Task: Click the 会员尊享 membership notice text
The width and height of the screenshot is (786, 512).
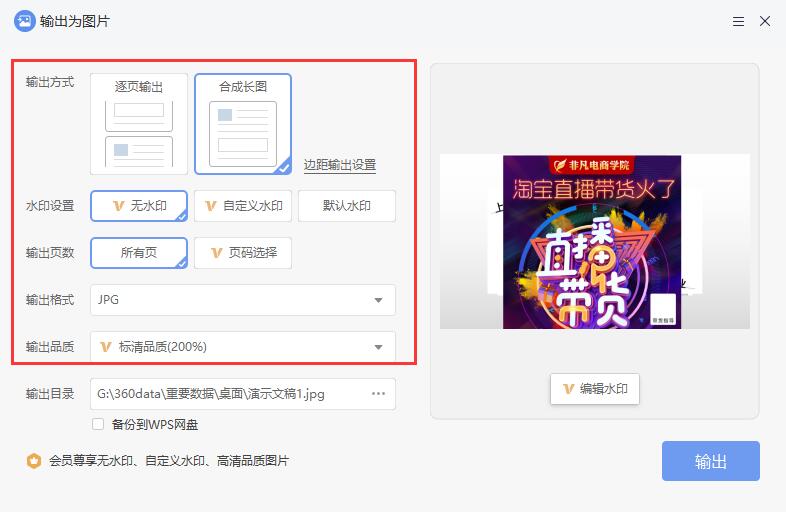Action: pos(169,460)
